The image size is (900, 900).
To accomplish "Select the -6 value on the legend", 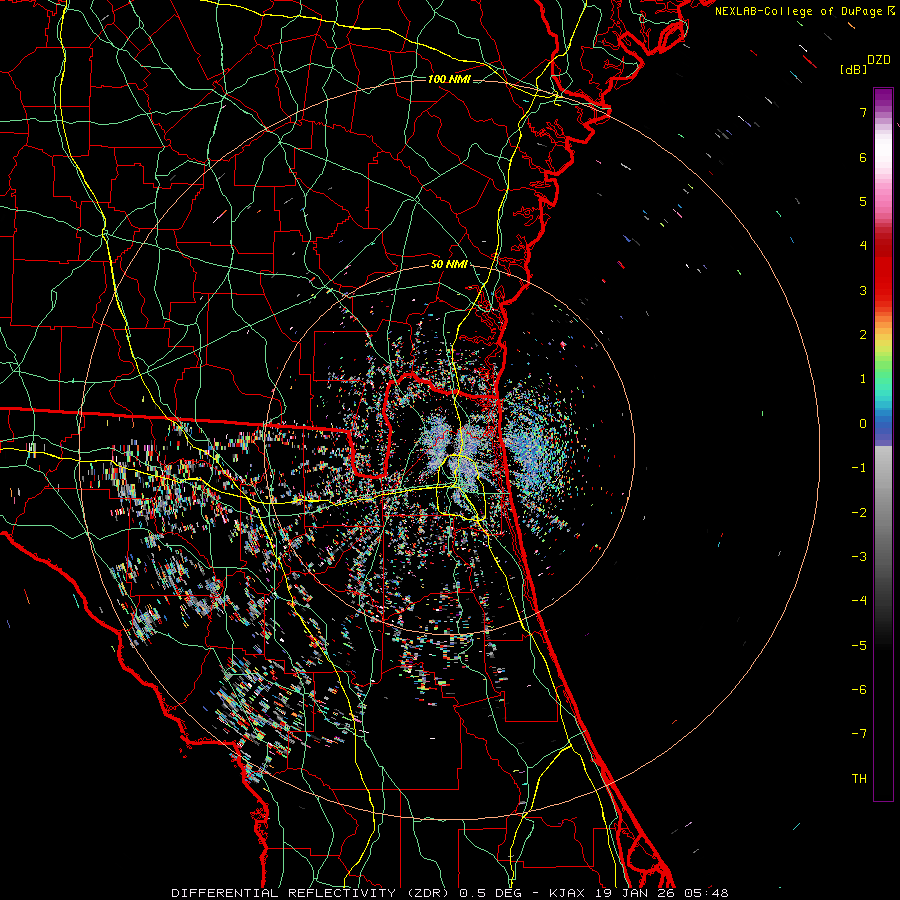I will pos(859,689).
